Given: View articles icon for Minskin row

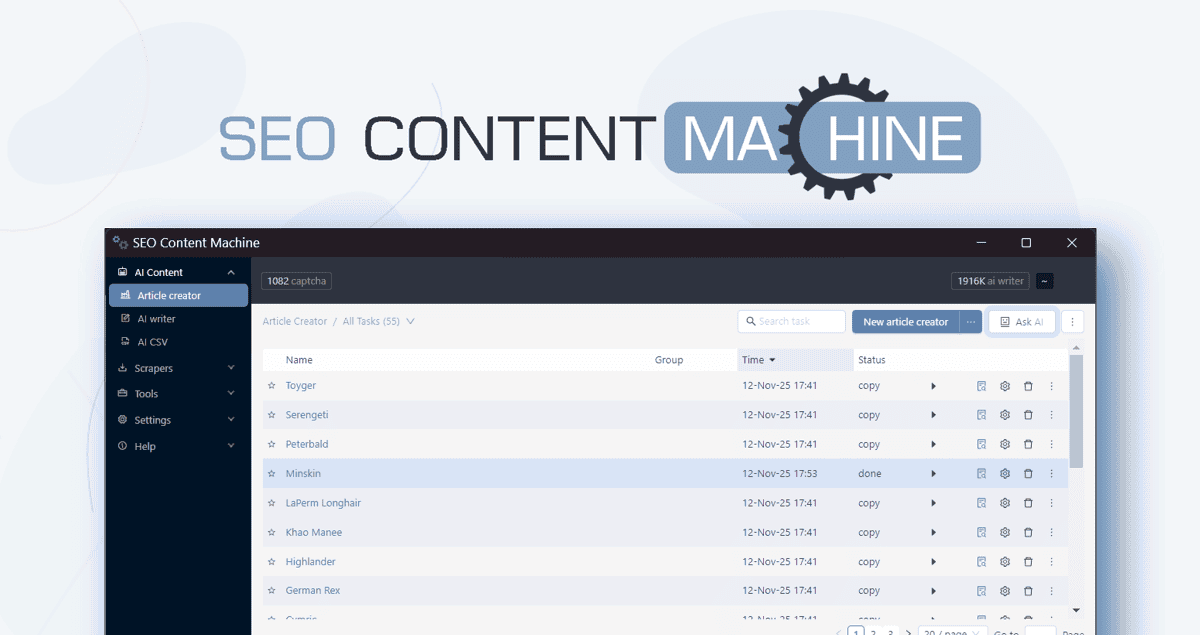Looking at the screenshot, I should (982, 474).
